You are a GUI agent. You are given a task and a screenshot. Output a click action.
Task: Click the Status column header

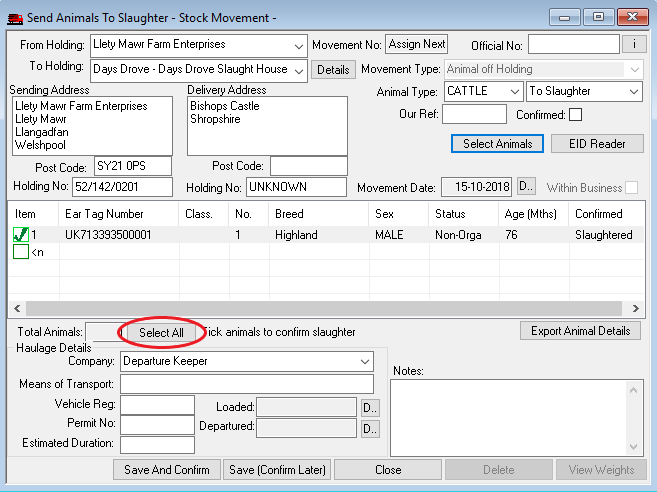coord(463,214)
